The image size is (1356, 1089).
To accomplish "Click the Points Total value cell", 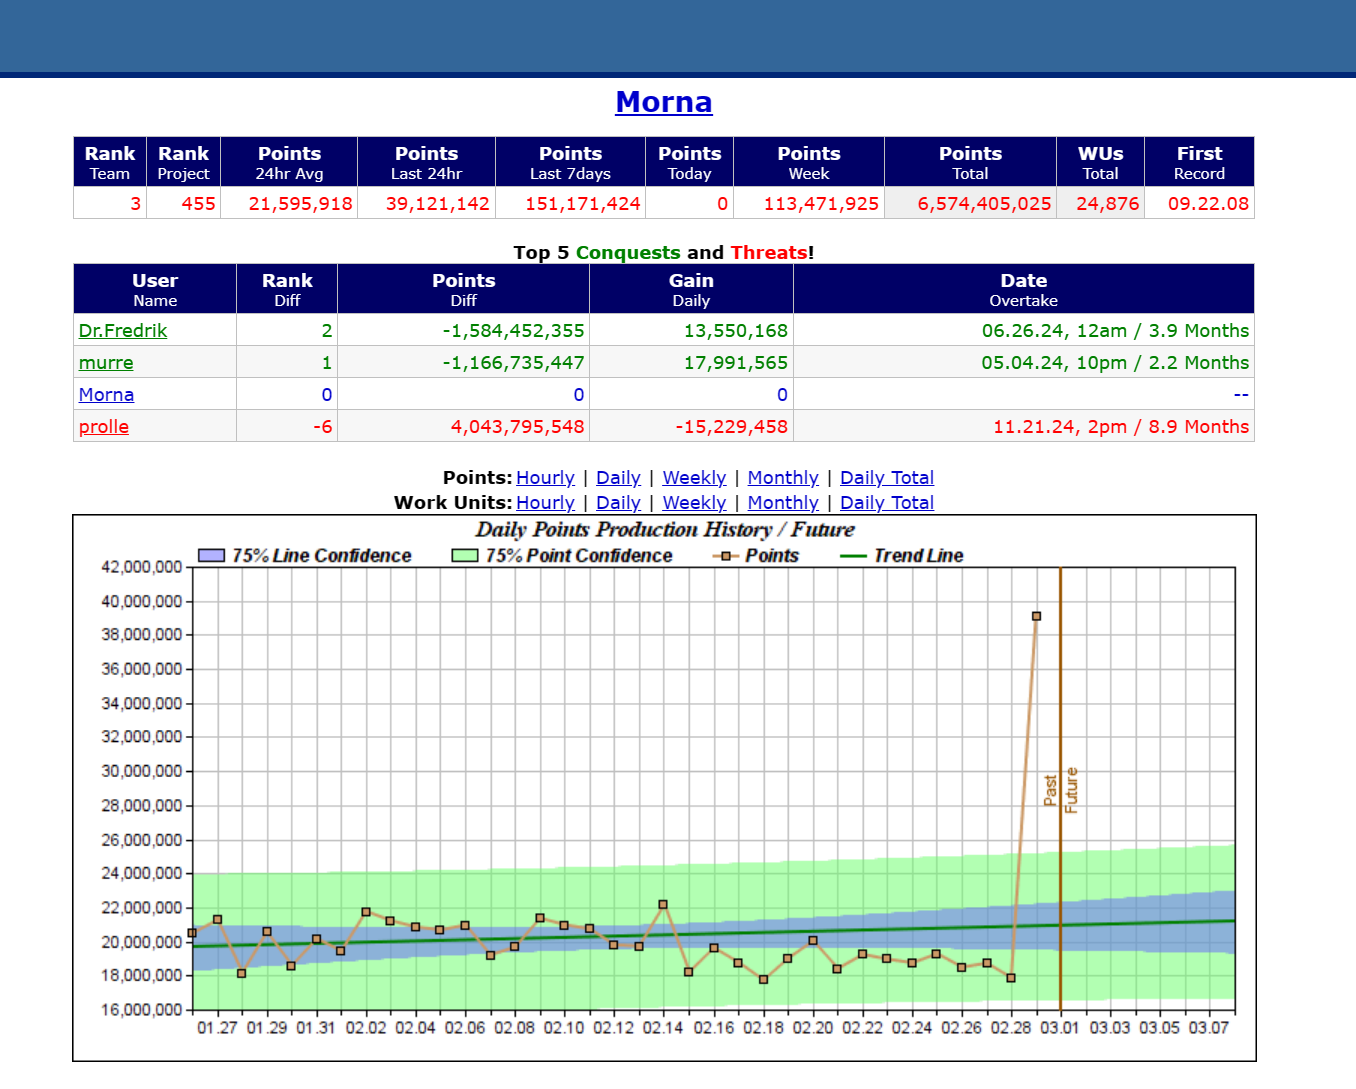I will [x=970, y=203].
